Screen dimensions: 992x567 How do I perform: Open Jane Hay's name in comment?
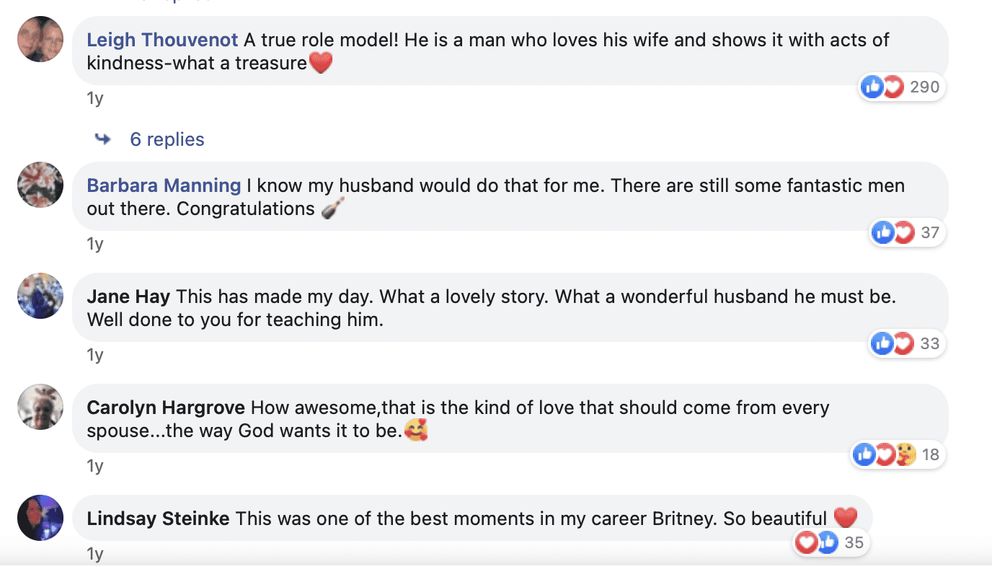click(128, 296)
